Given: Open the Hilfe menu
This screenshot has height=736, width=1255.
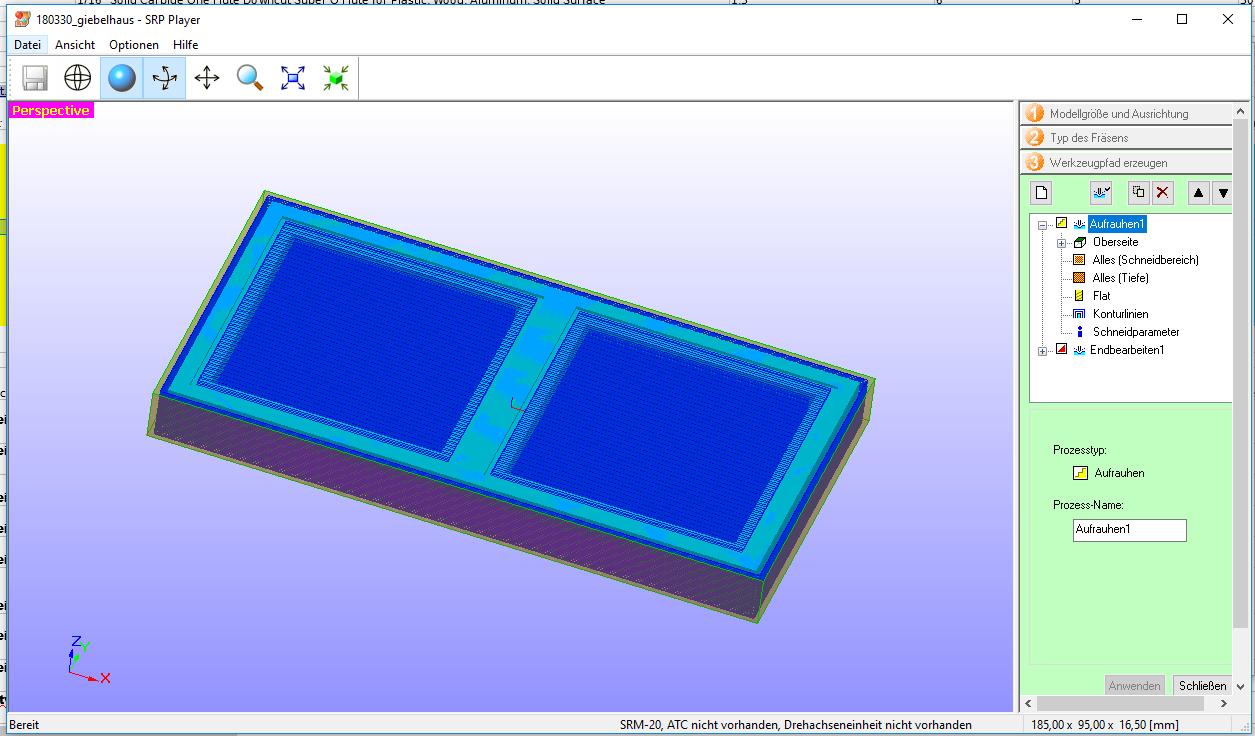Looking at the screenshot, I should (x=186, y=45).
